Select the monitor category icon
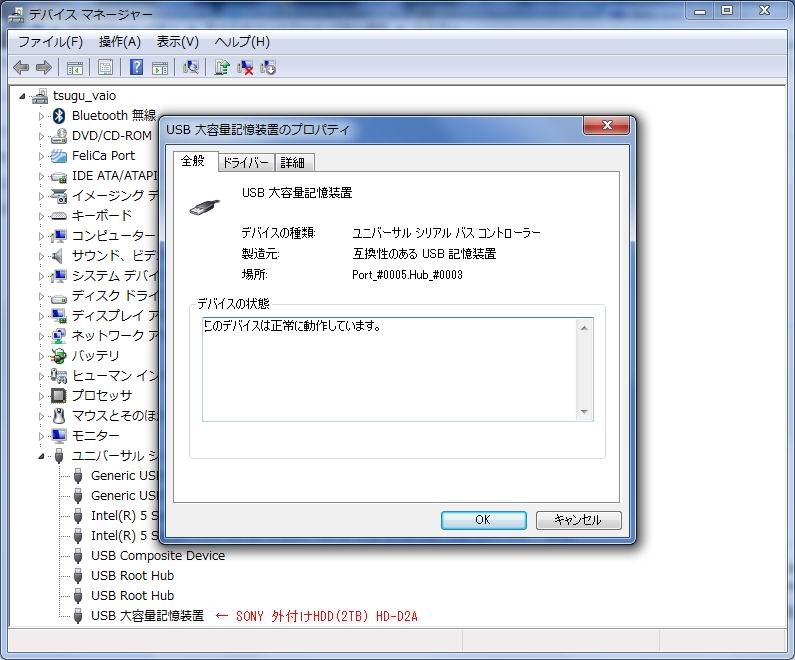This screenshot has height=660, width=795. point(59,435)
